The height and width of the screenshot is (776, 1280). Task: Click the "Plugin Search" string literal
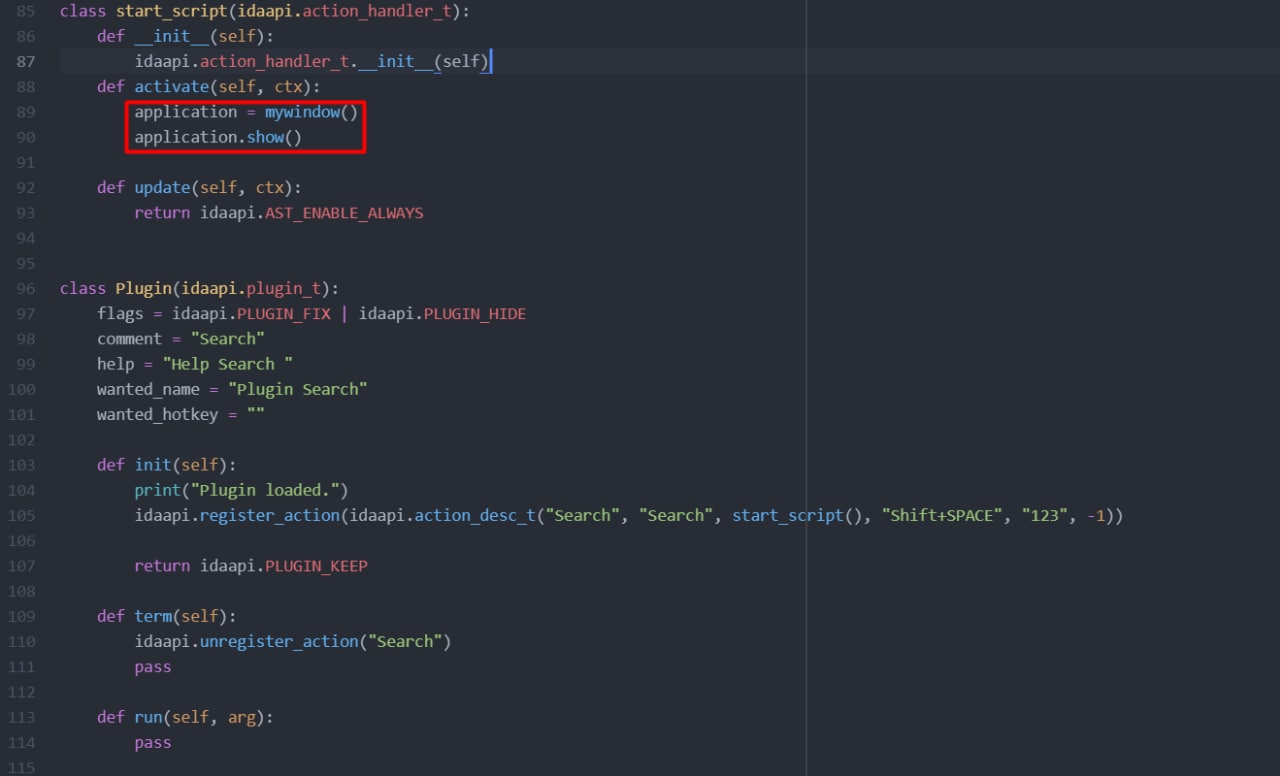pos(297,389)
